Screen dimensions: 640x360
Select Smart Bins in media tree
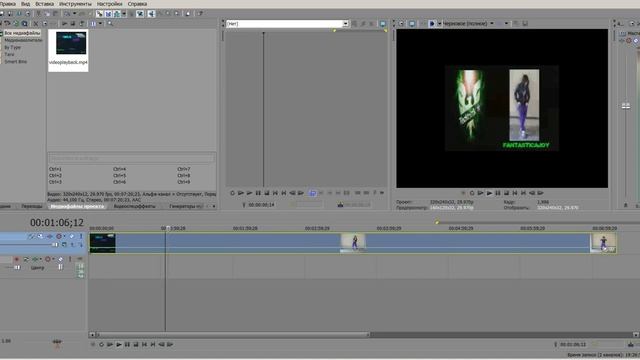coord(16,62)
